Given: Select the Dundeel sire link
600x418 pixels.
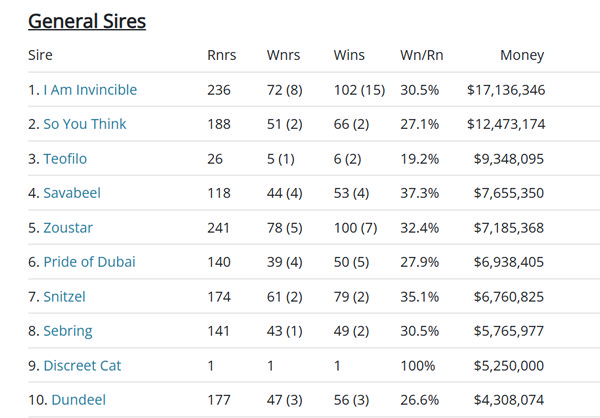Looking at the screenshot, I should pyautogui.click(x=79, y=400).
